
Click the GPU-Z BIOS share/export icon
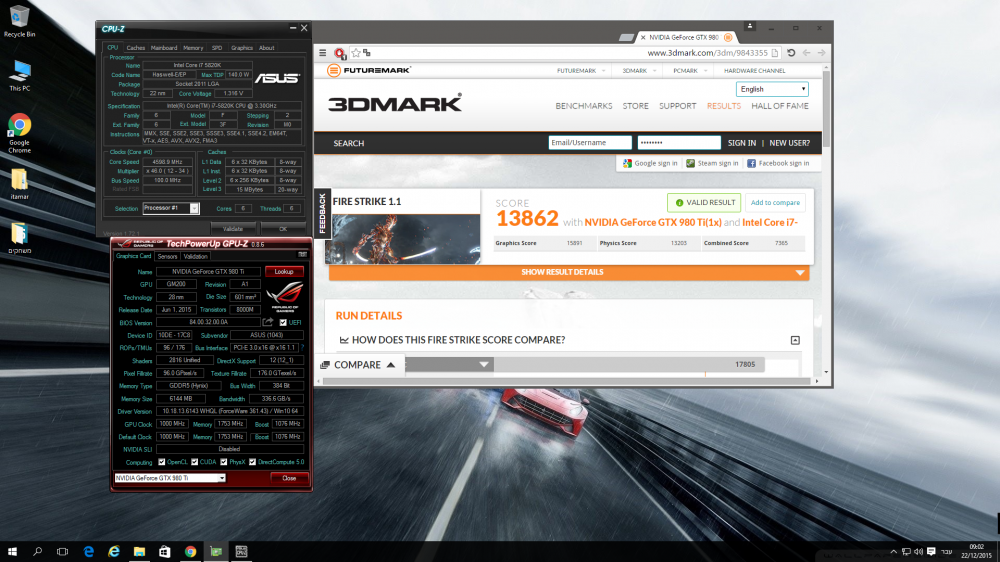pyautogui.click(x=268, y=323)
